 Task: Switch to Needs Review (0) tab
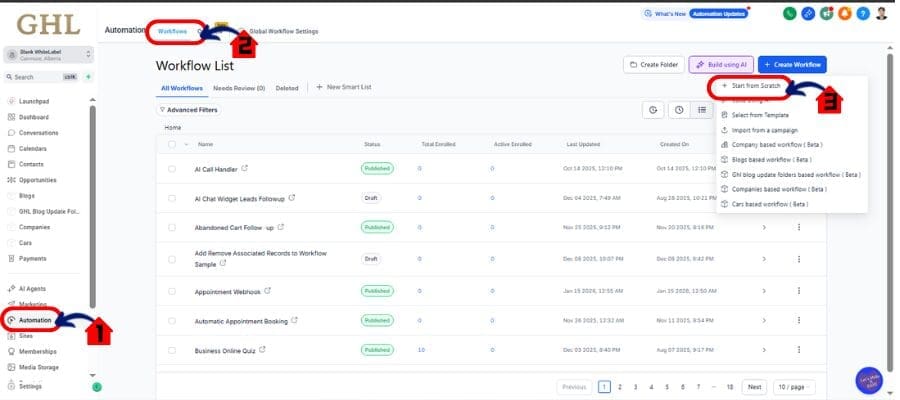click(239, 88)
